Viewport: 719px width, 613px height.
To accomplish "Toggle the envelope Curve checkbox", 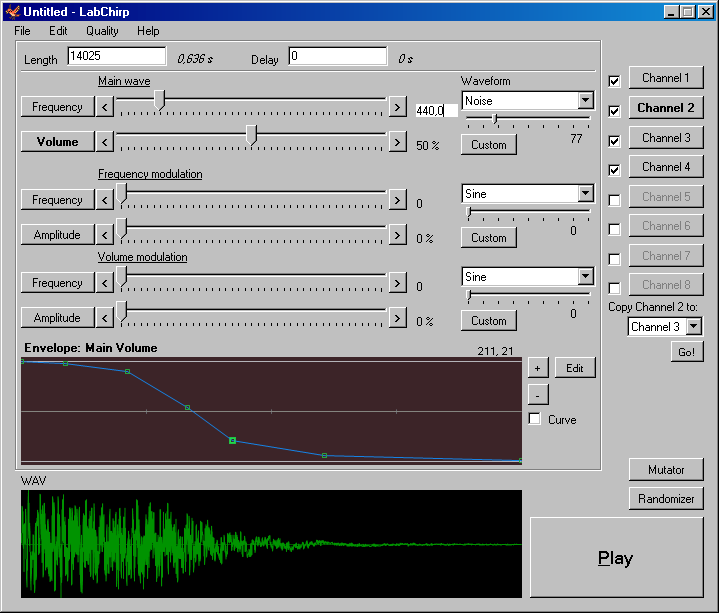I will coord(535,419).
